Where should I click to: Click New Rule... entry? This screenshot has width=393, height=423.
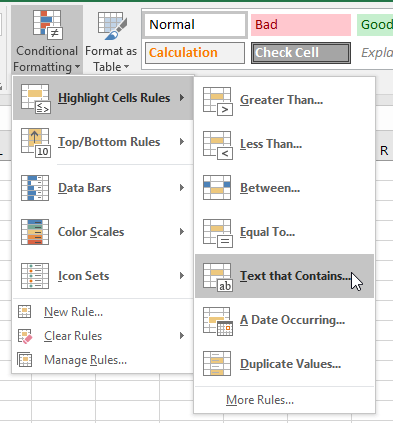(103, 312)
